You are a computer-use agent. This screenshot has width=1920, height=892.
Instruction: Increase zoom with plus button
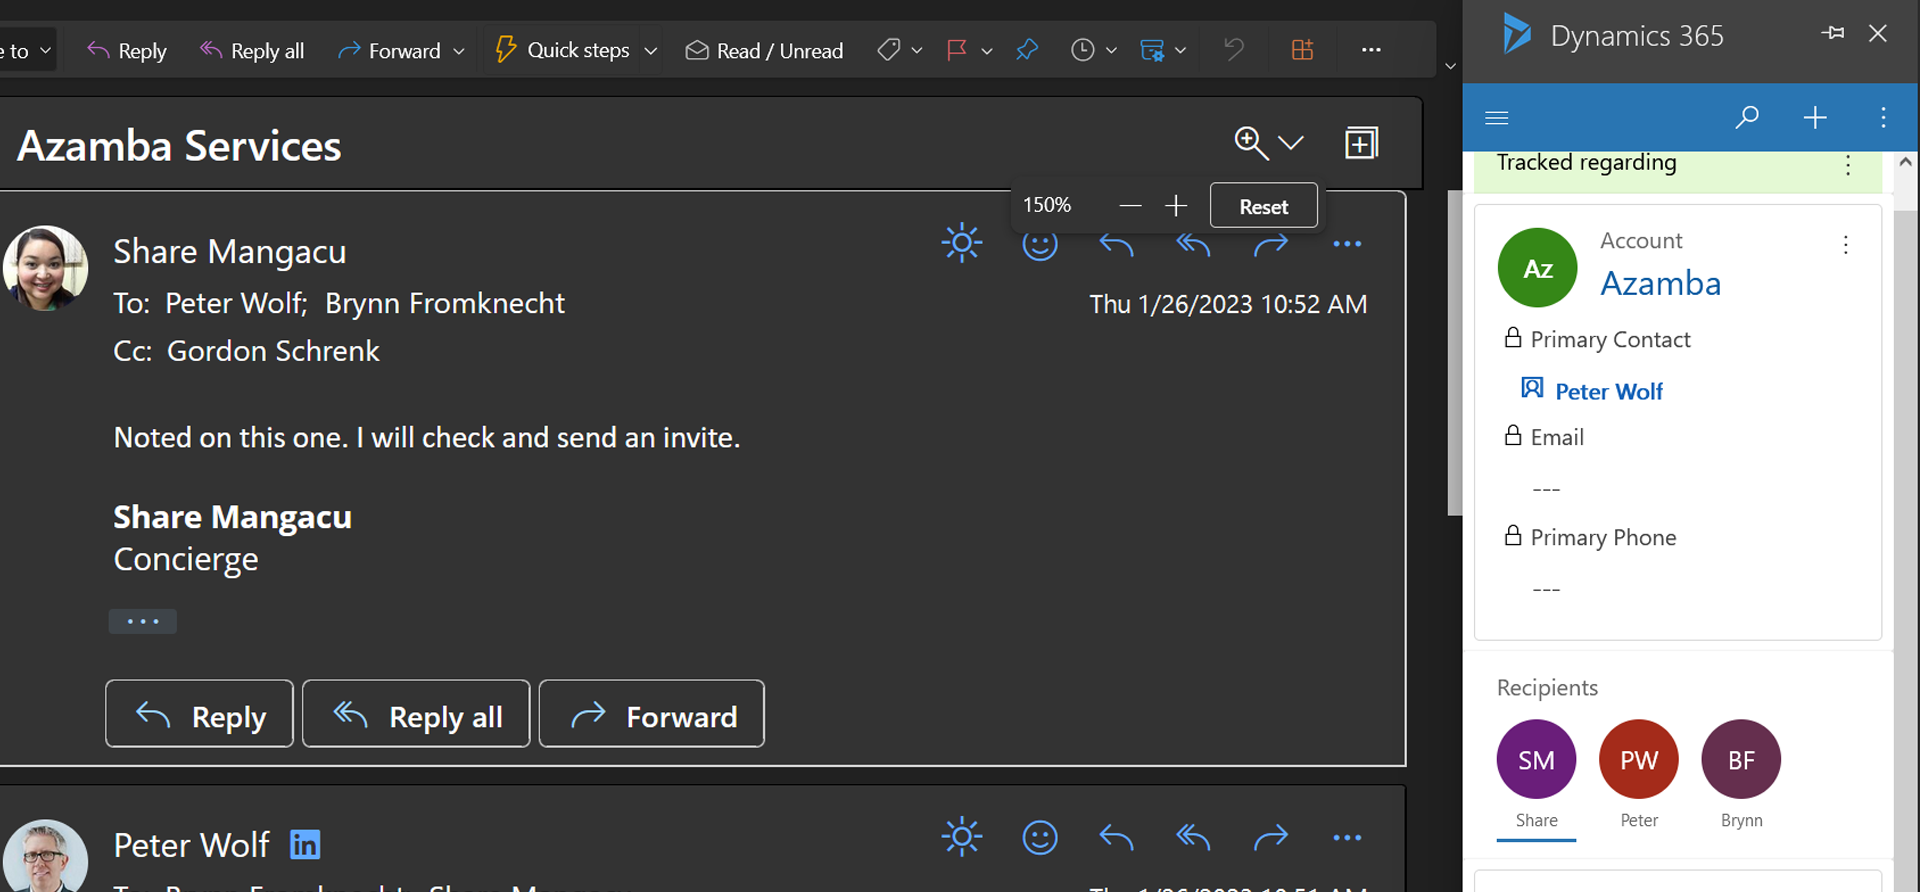pyautogui.click(x=1176, y=206)
